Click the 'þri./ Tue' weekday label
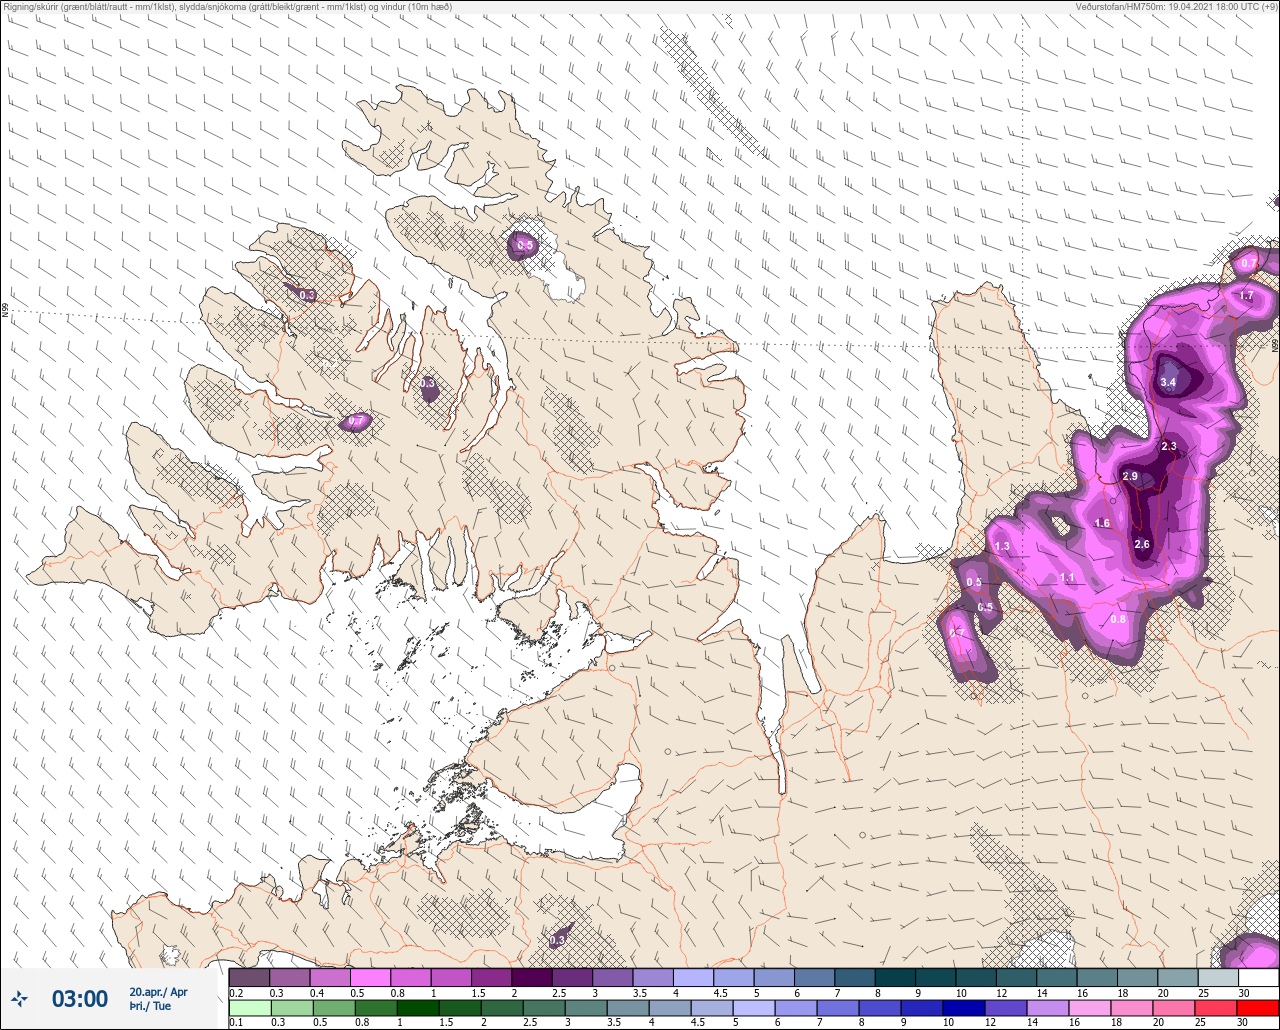The width and height of the screenshot is (1280, 1030). tap(150, 1006)
